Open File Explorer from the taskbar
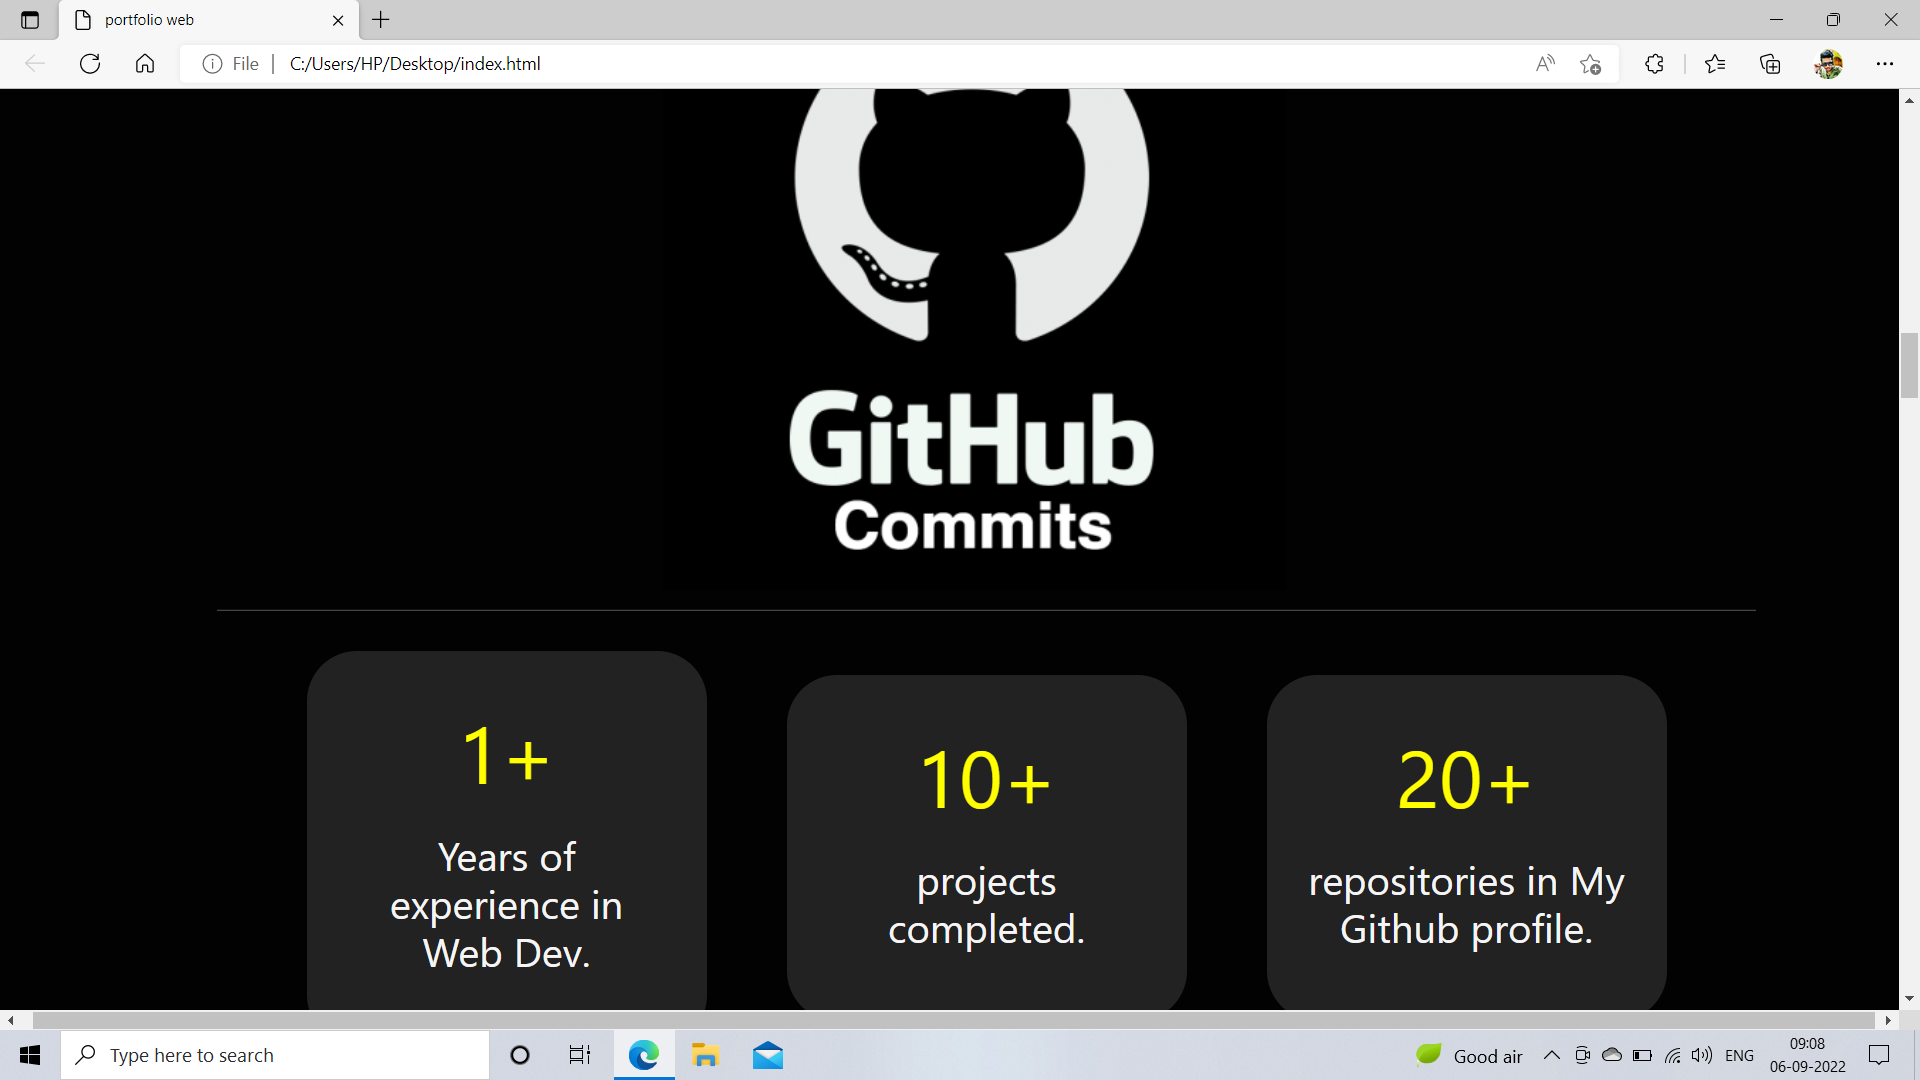 [x=706, y=1054]
